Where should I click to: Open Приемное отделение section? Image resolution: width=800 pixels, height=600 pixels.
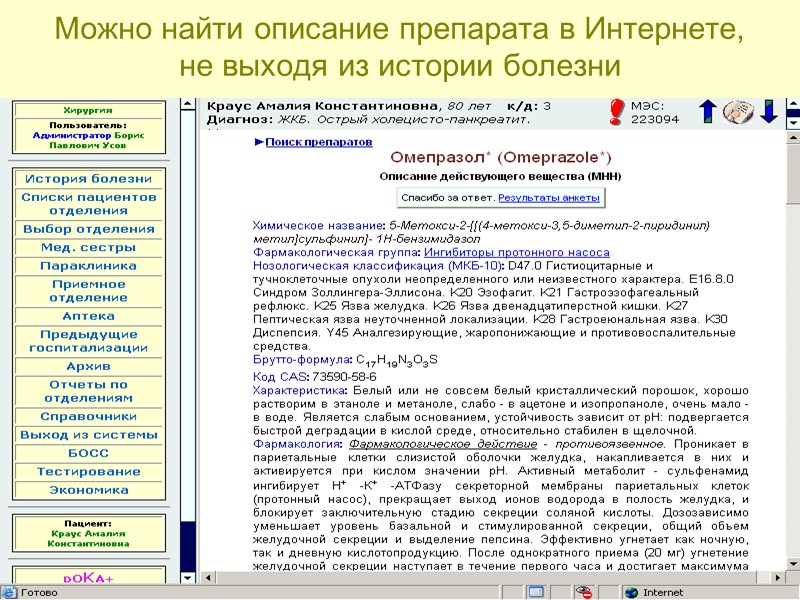pyautogui.click(x=89, y=291)
